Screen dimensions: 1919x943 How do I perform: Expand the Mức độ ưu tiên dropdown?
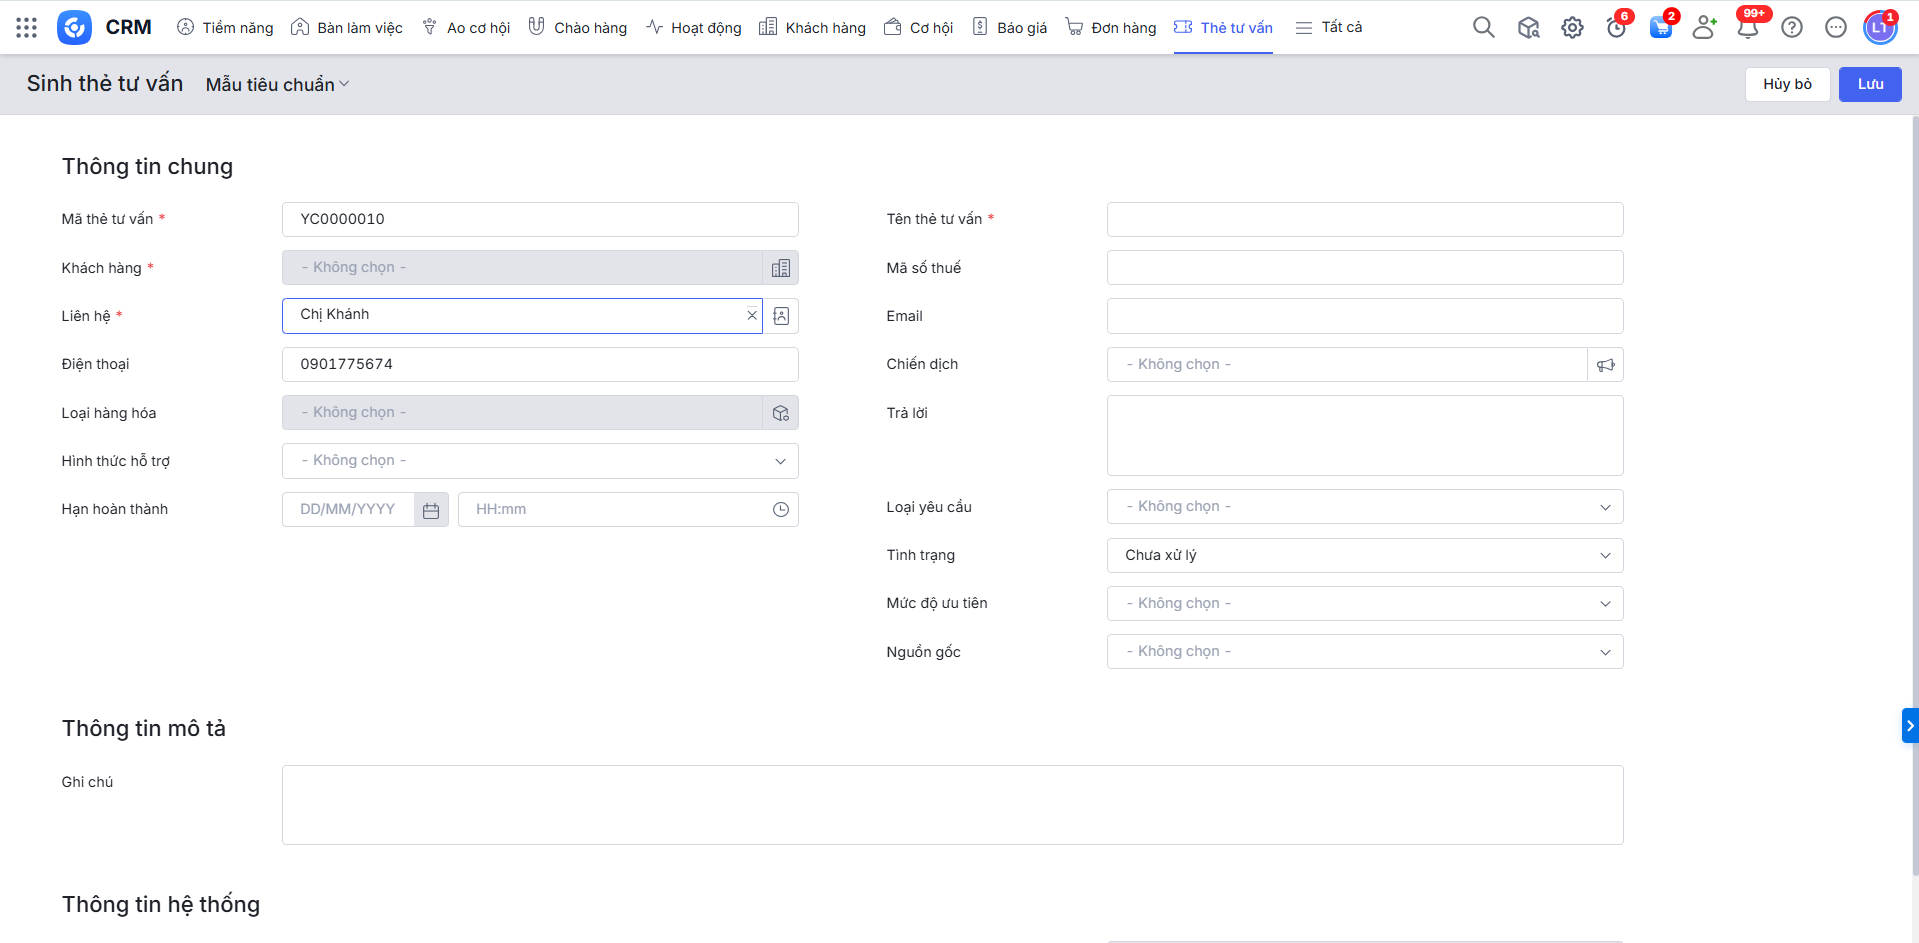tap(1364, 604)
